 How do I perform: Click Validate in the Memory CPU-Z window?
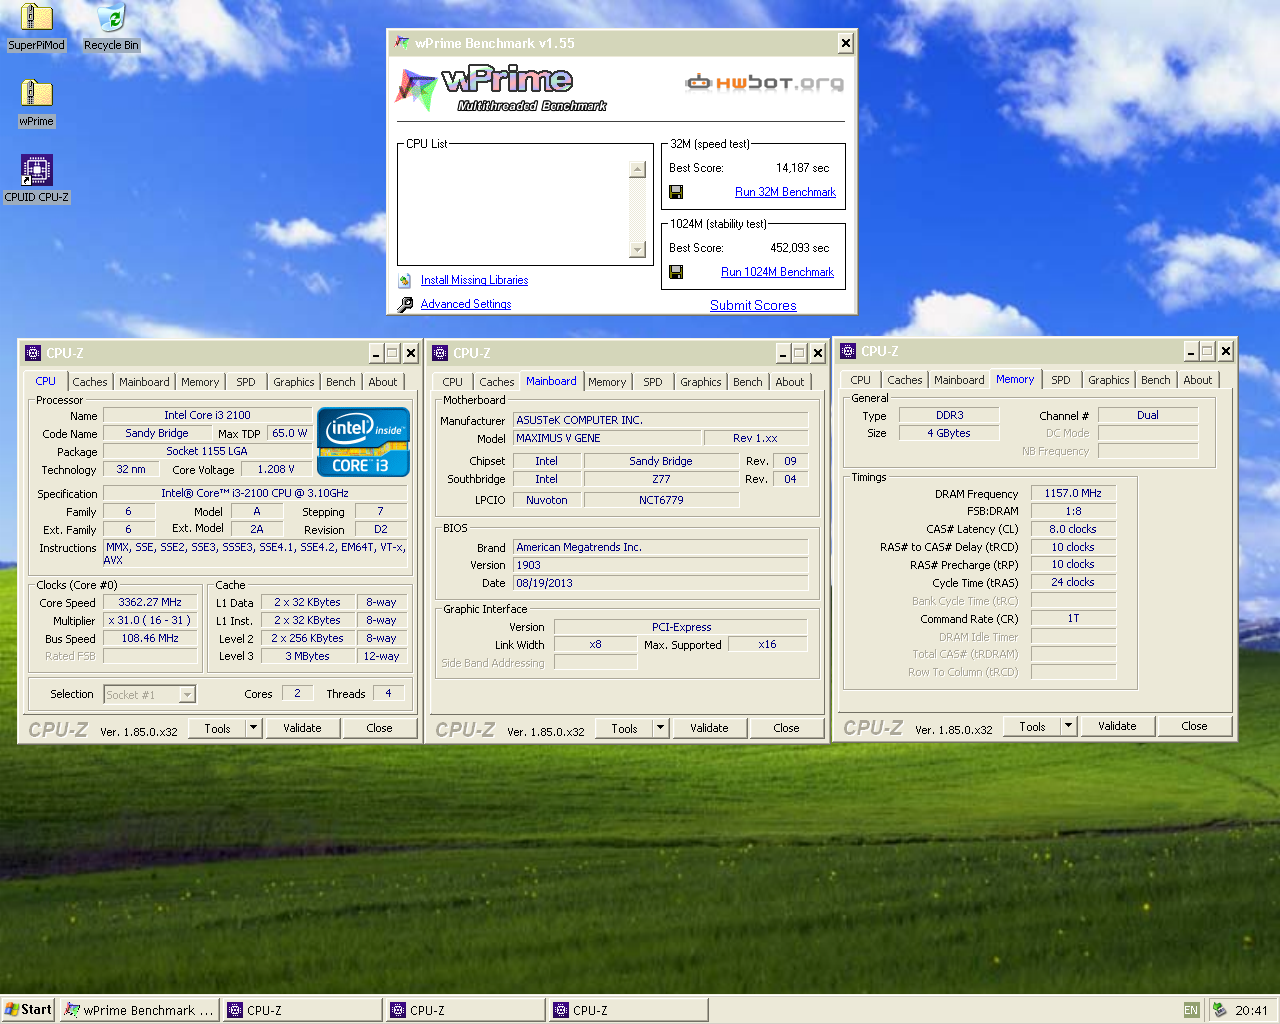pos(1117,726)
